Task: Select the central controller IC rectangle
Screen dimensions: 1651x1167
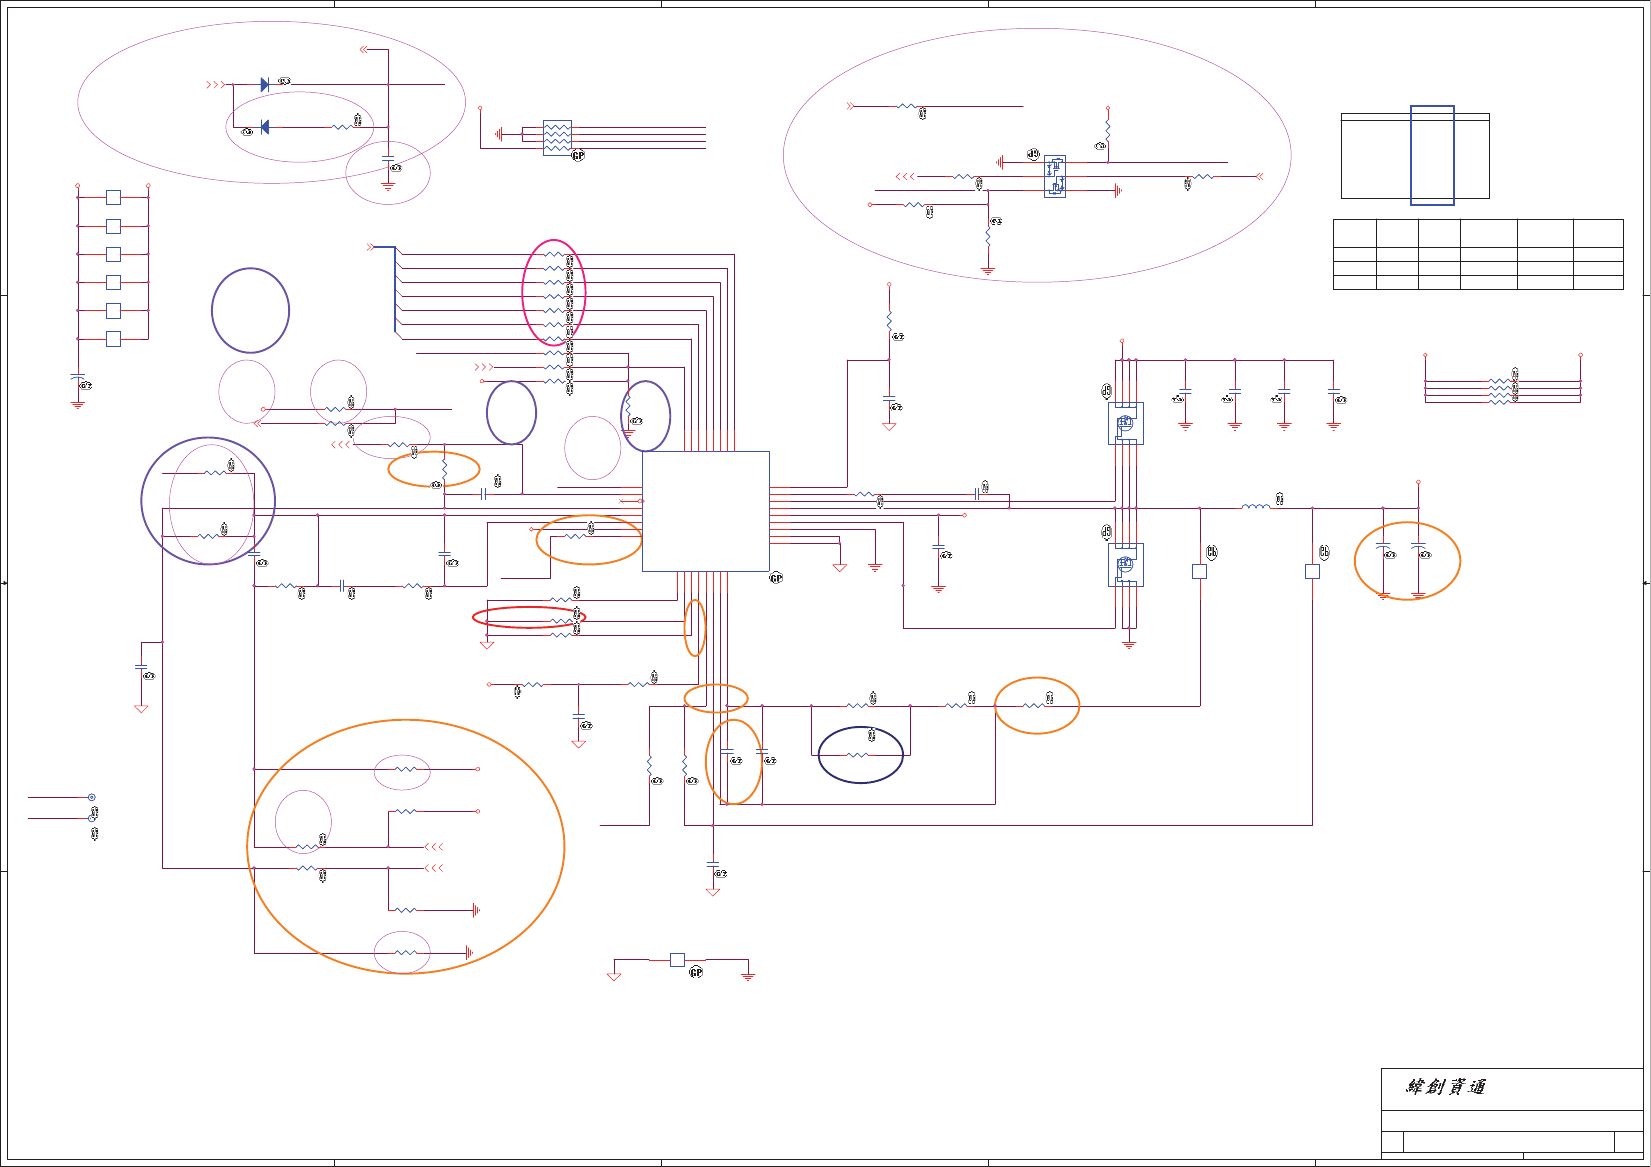Action: pos(706,511)
